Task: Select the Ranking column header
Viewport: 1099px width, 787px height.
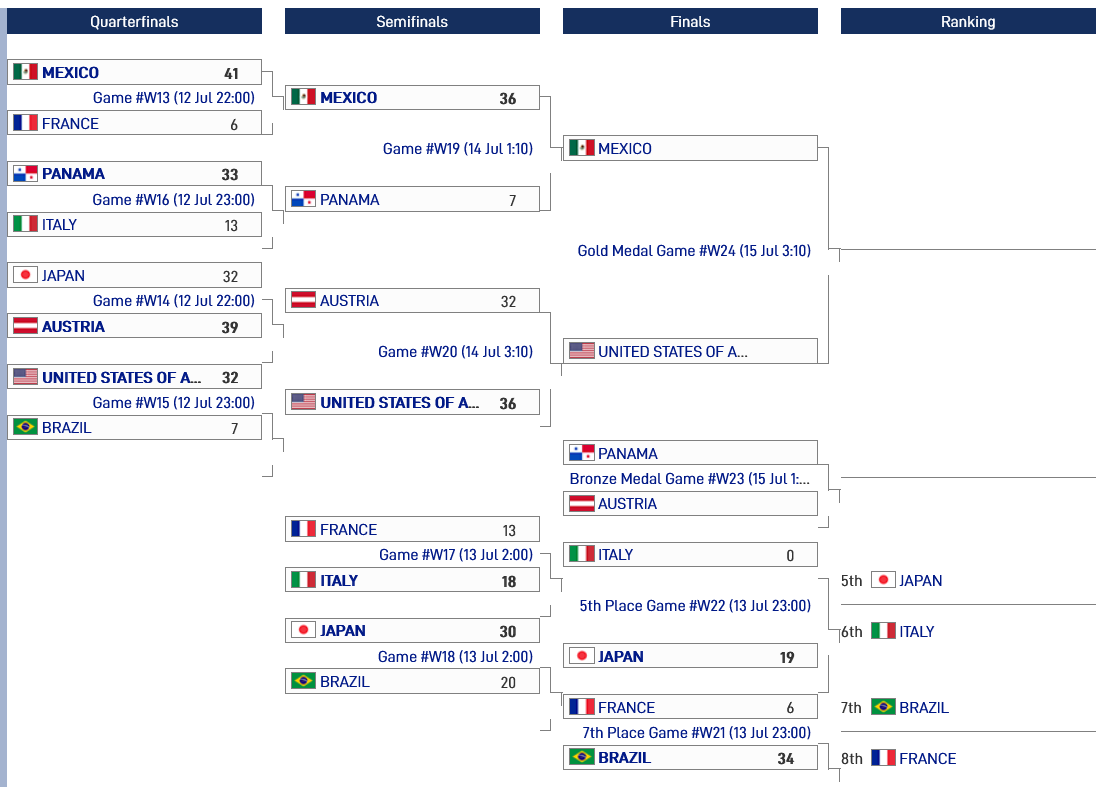Action: (968, 21)
